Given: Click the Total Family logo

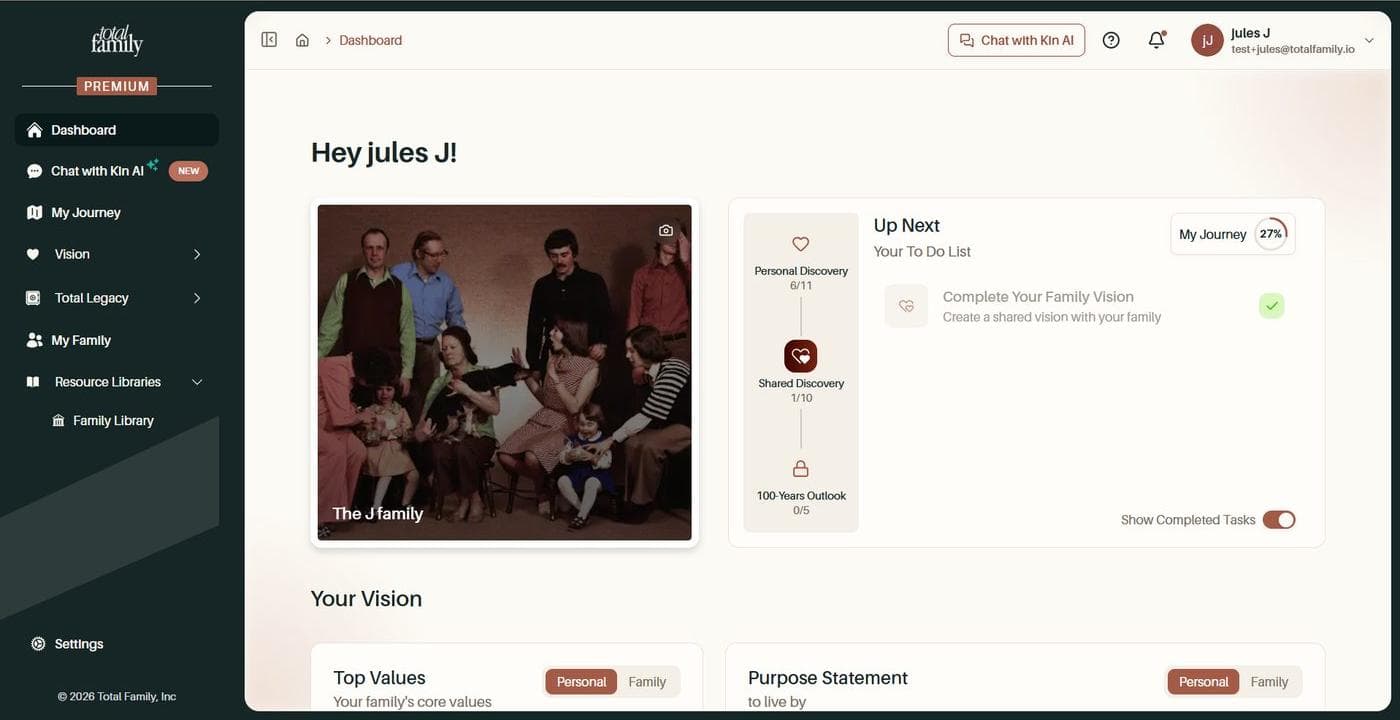Looking at the screenshot, I should coord(117,40).
